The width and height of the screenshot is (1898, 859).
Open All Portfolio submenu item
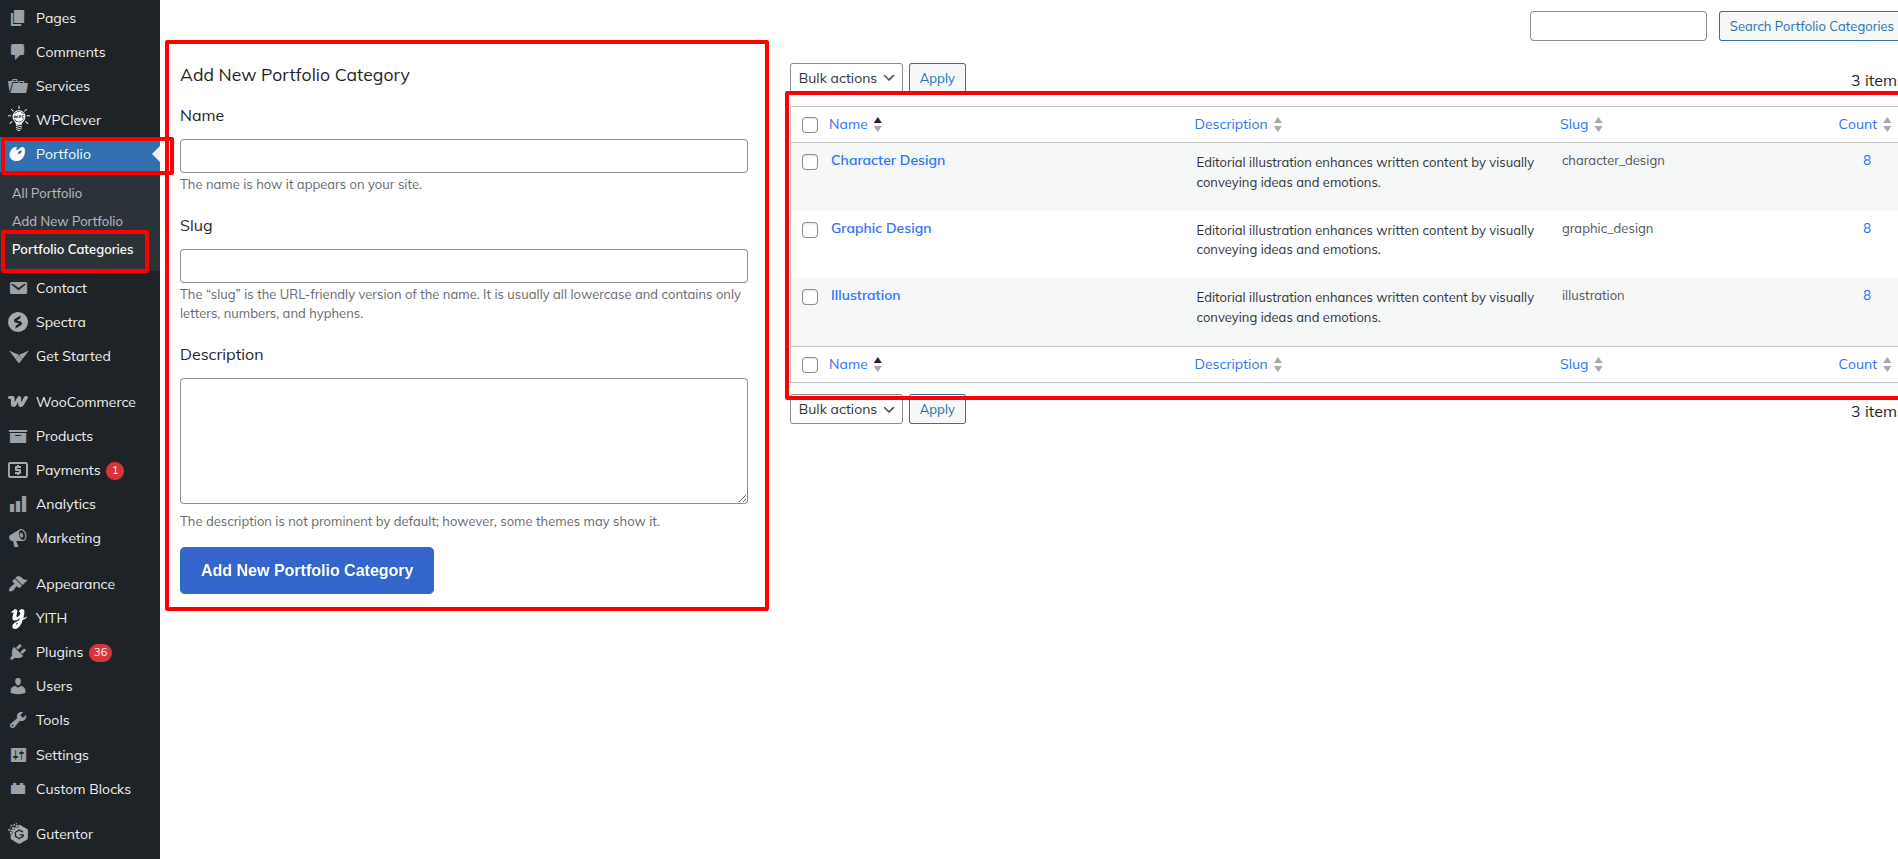[x=47, y=193]
